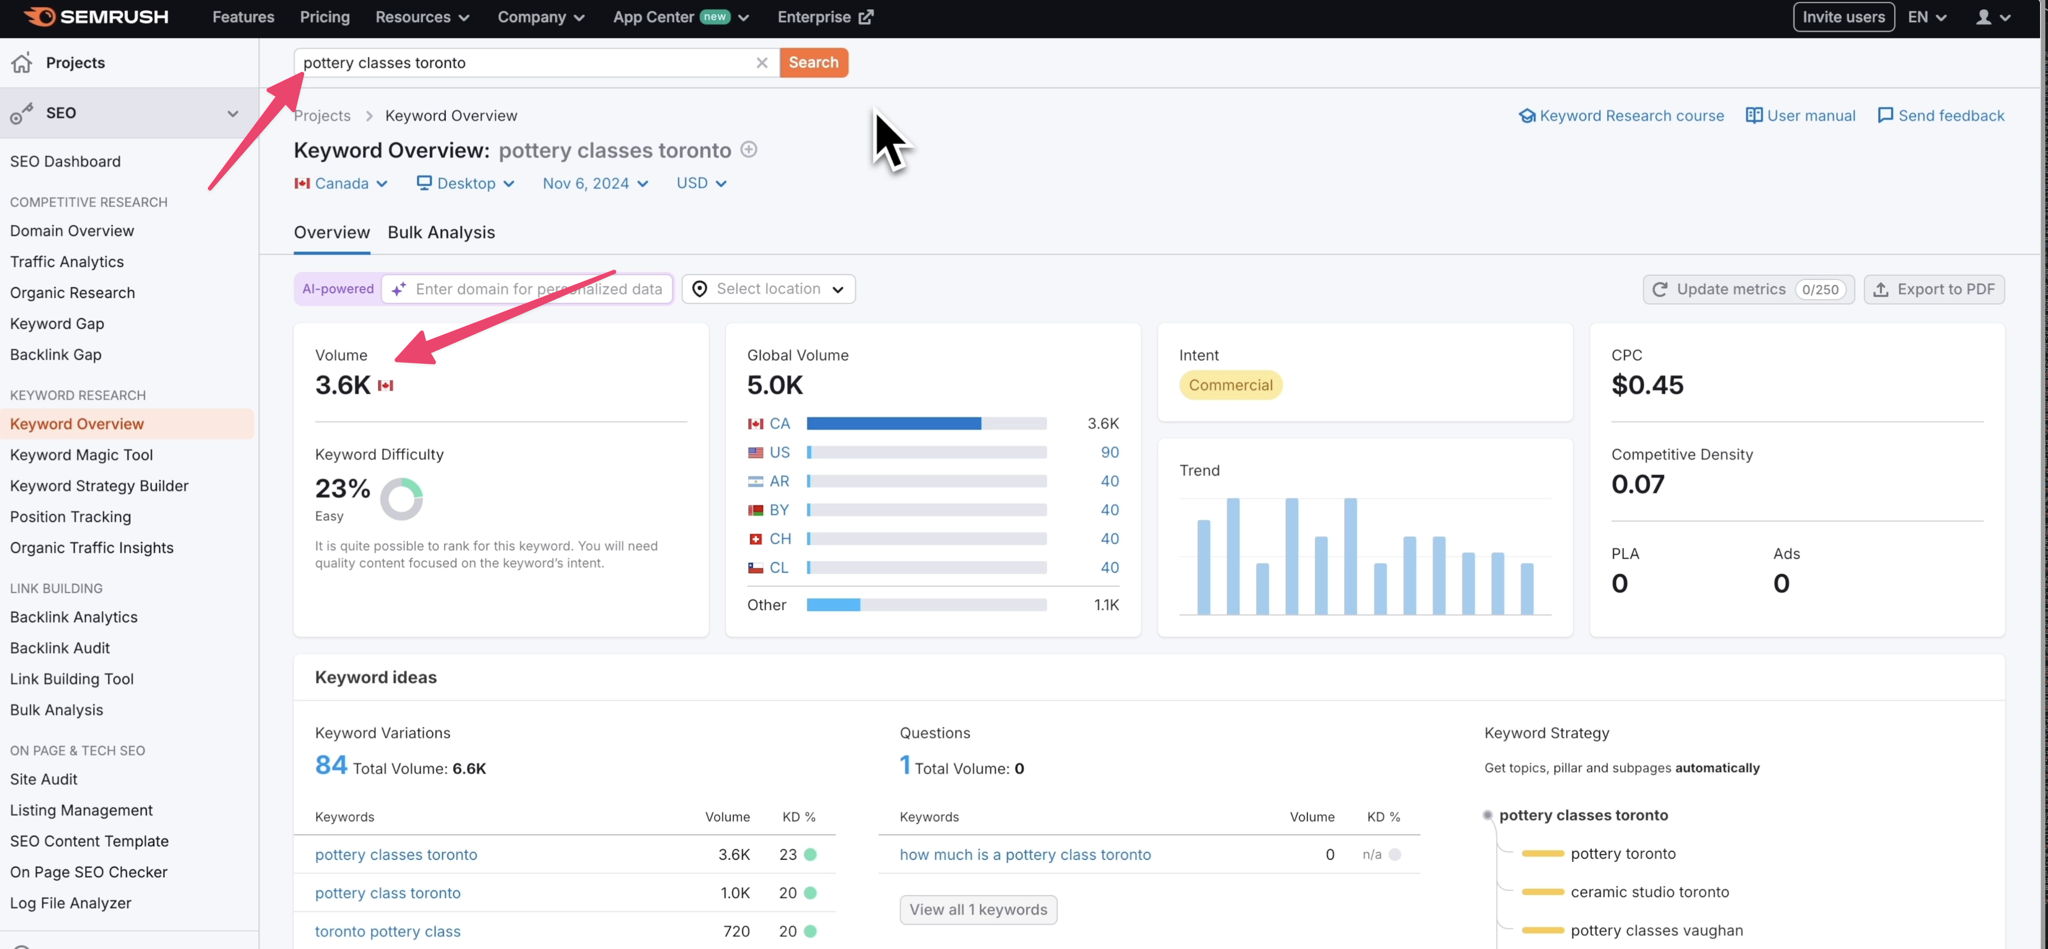
Task: Click the orange Search button
Action: coord(814,62)
